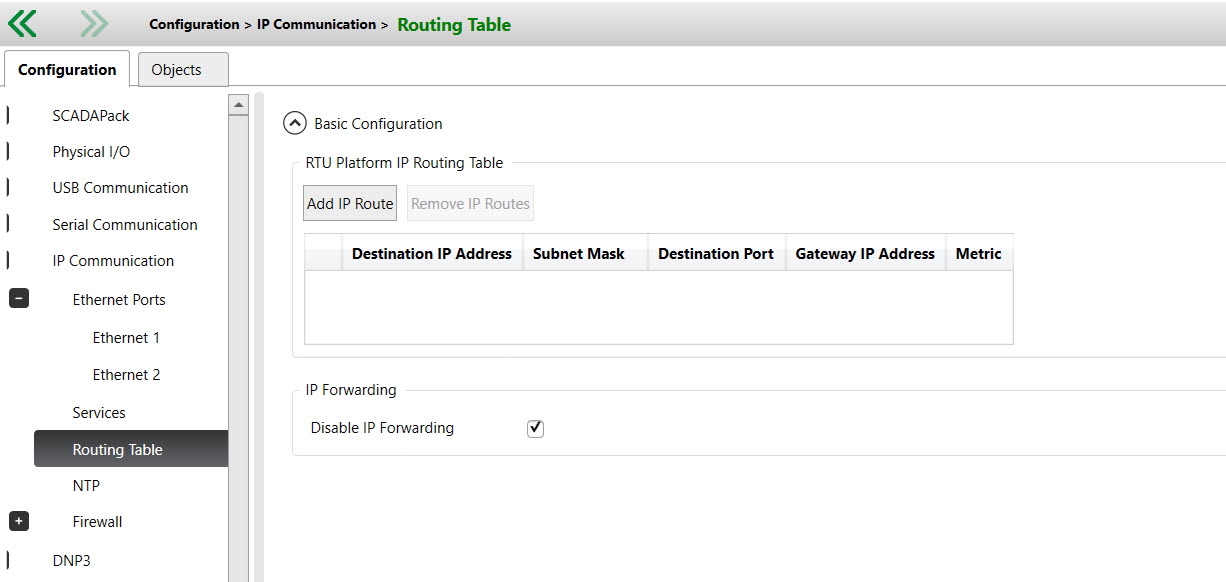Viewport: 1226px width, 582px height.
Task: Select Services in the navigation tree
Action: coord(99,412)
